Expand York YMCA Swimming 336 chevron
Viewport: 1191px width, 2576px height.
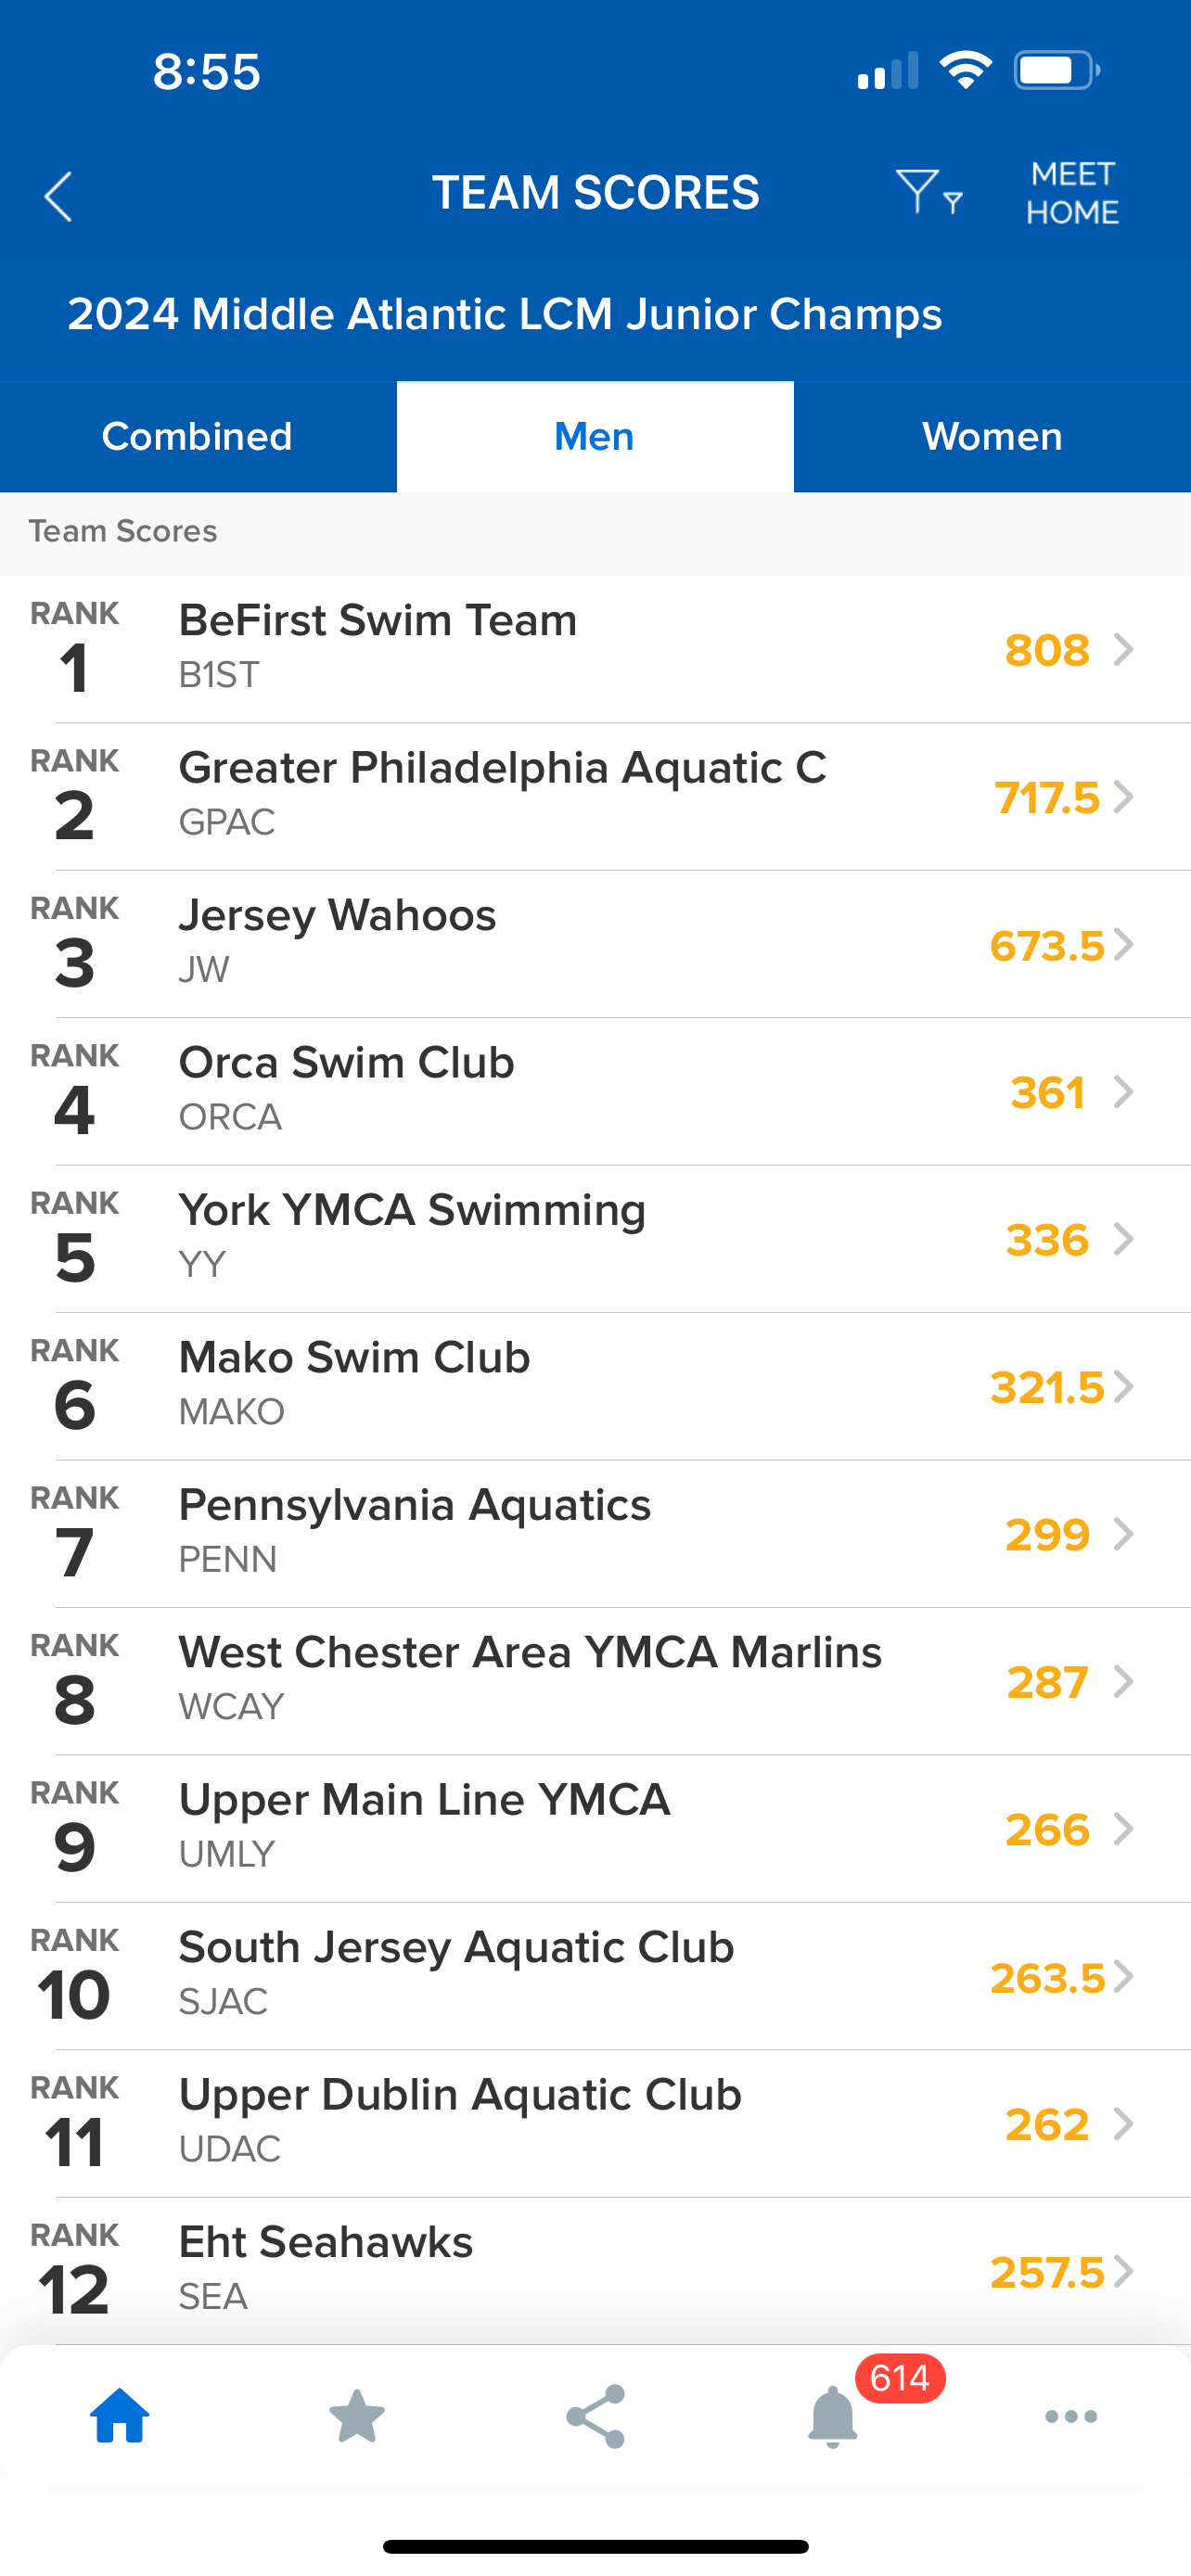tap(1124, 1240)
